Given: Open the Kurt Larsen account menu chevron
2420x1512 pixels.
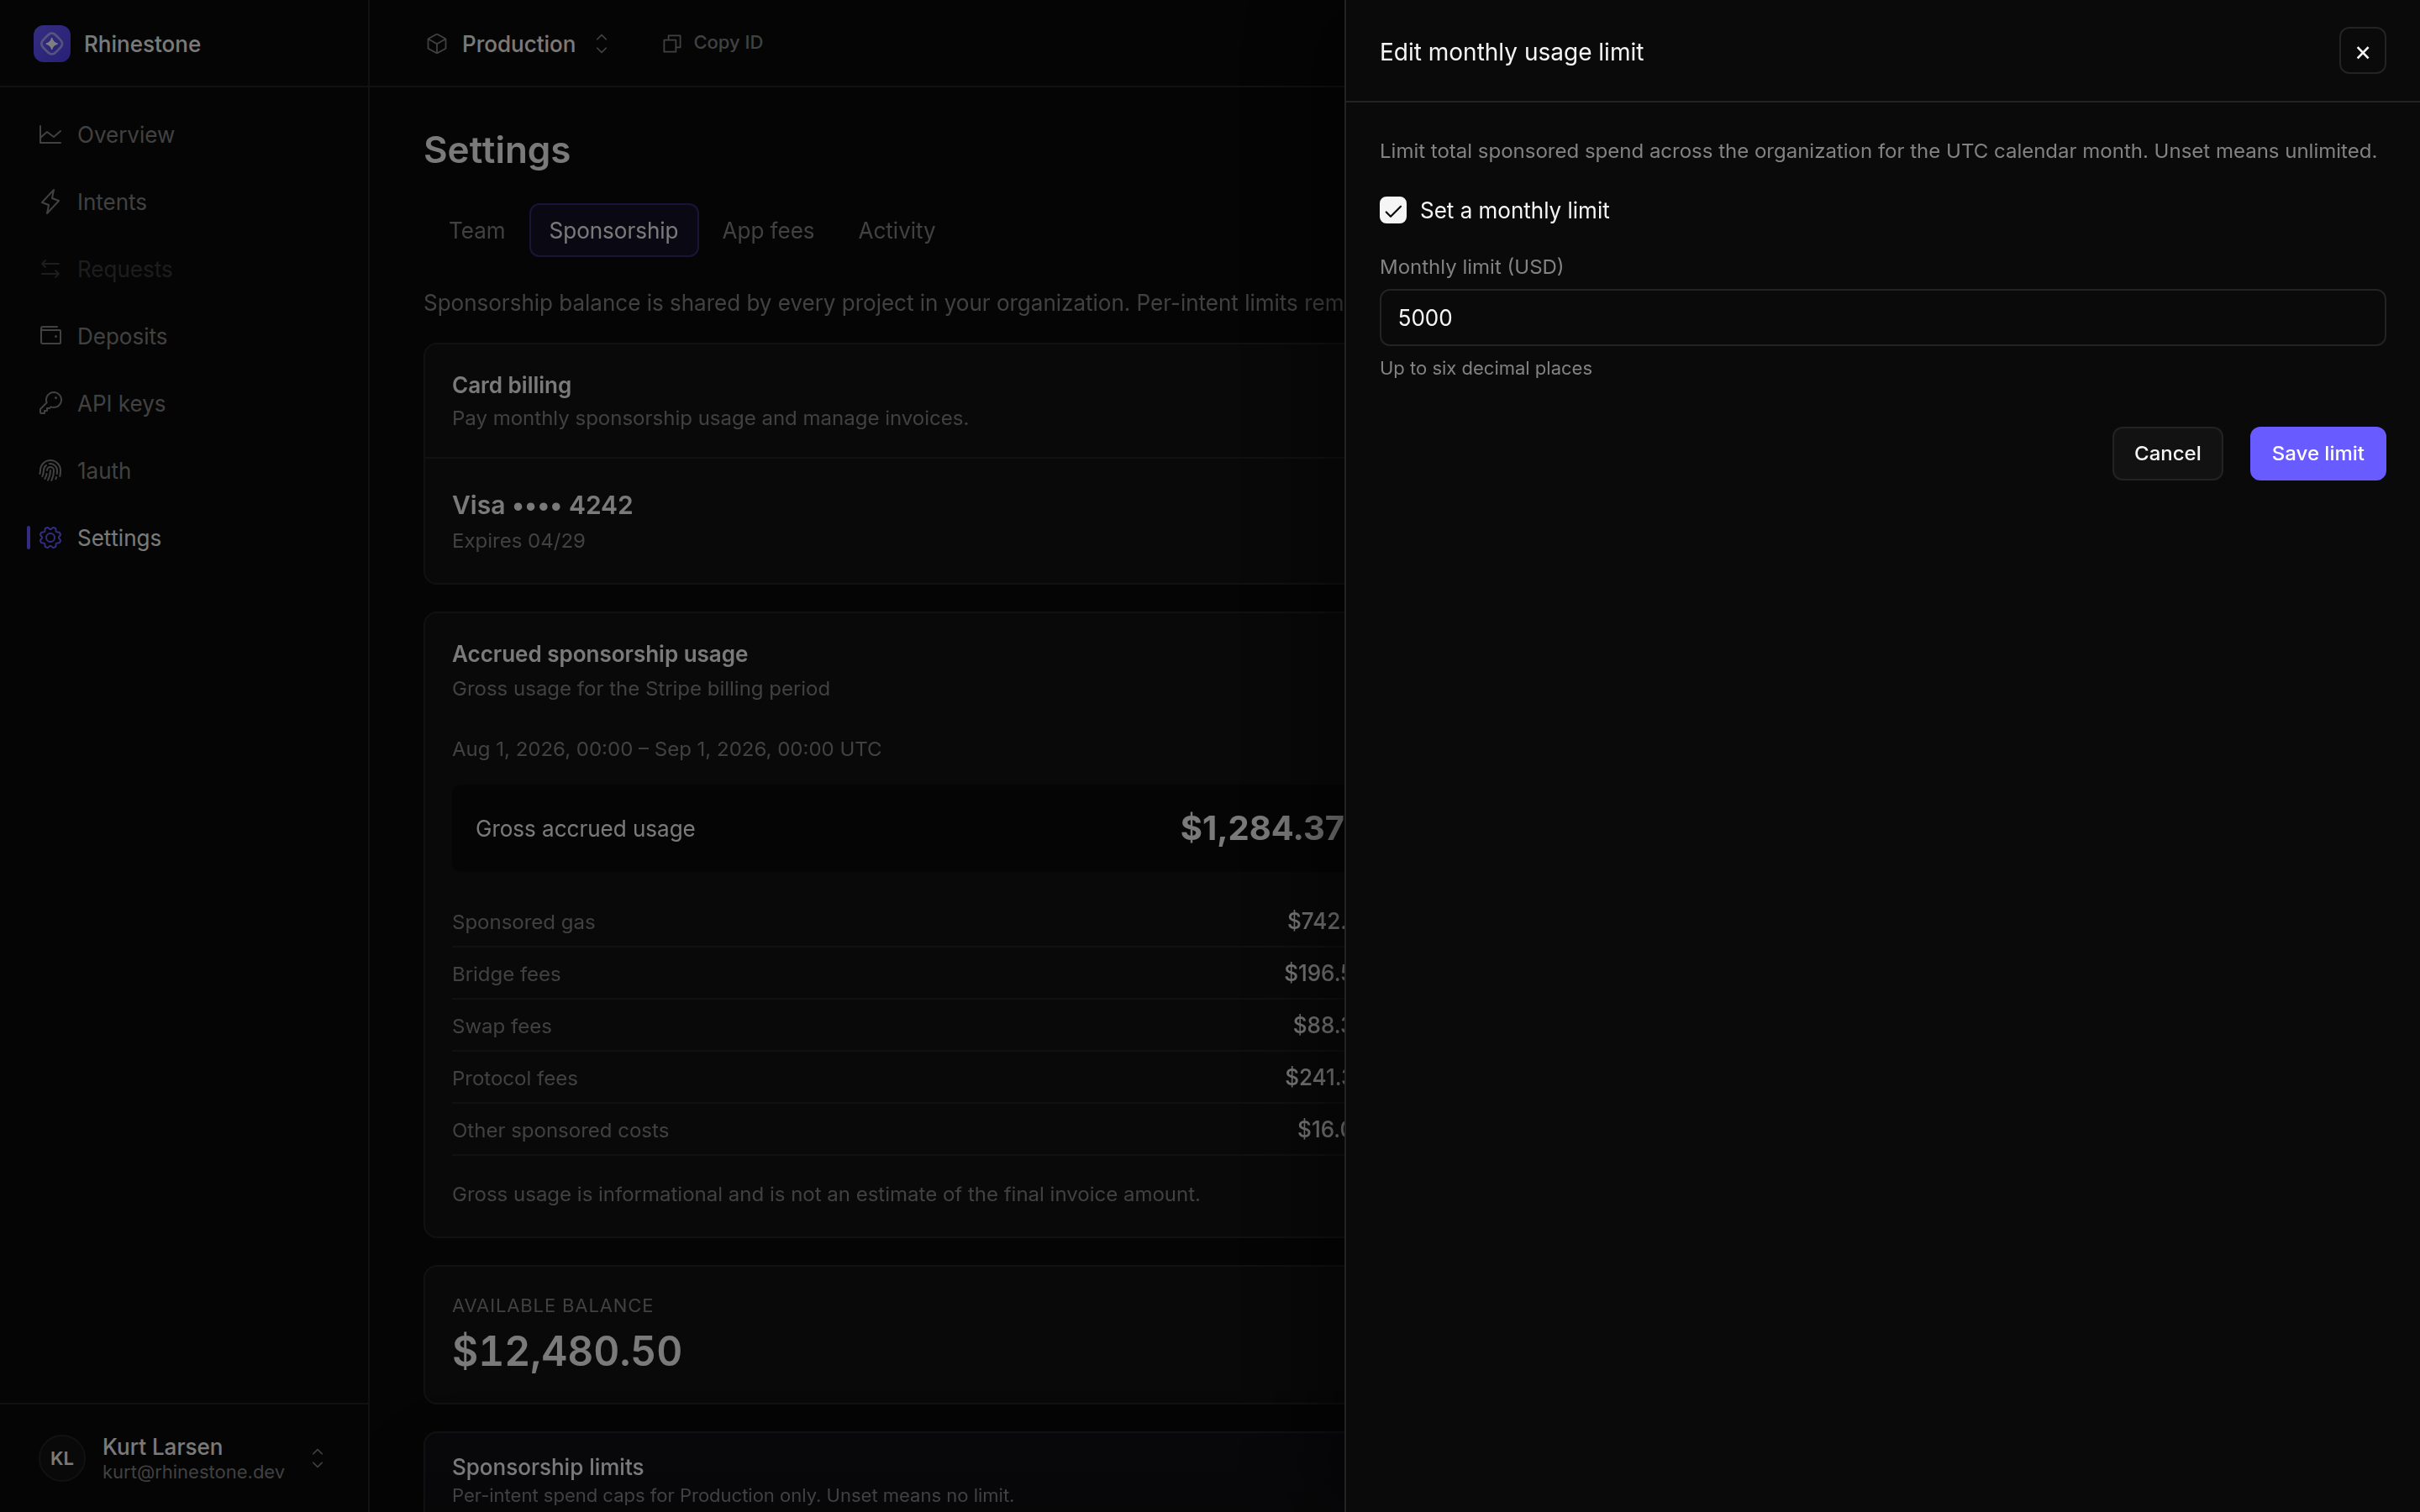Looking at the screenshot, I should [x=317, y=1458].
